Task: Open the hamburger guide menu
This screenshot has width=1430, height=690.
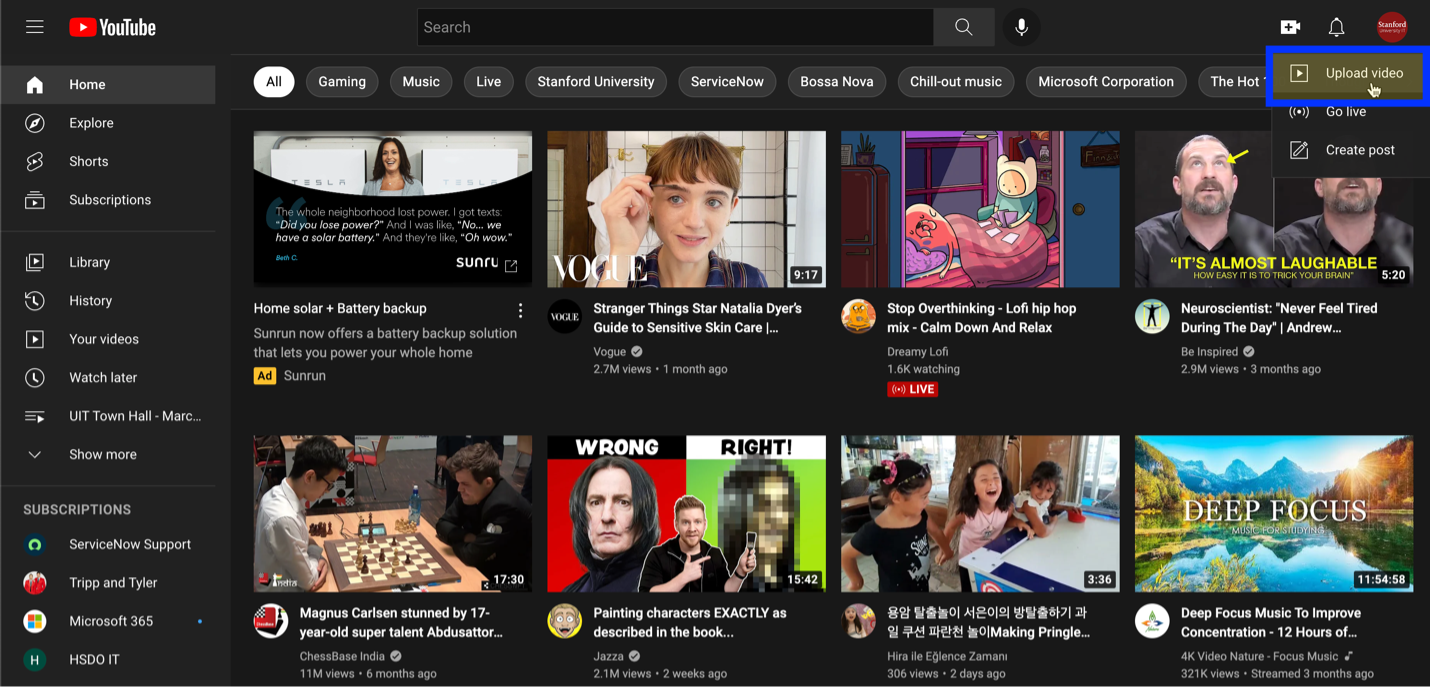Action: click(35, 27)
